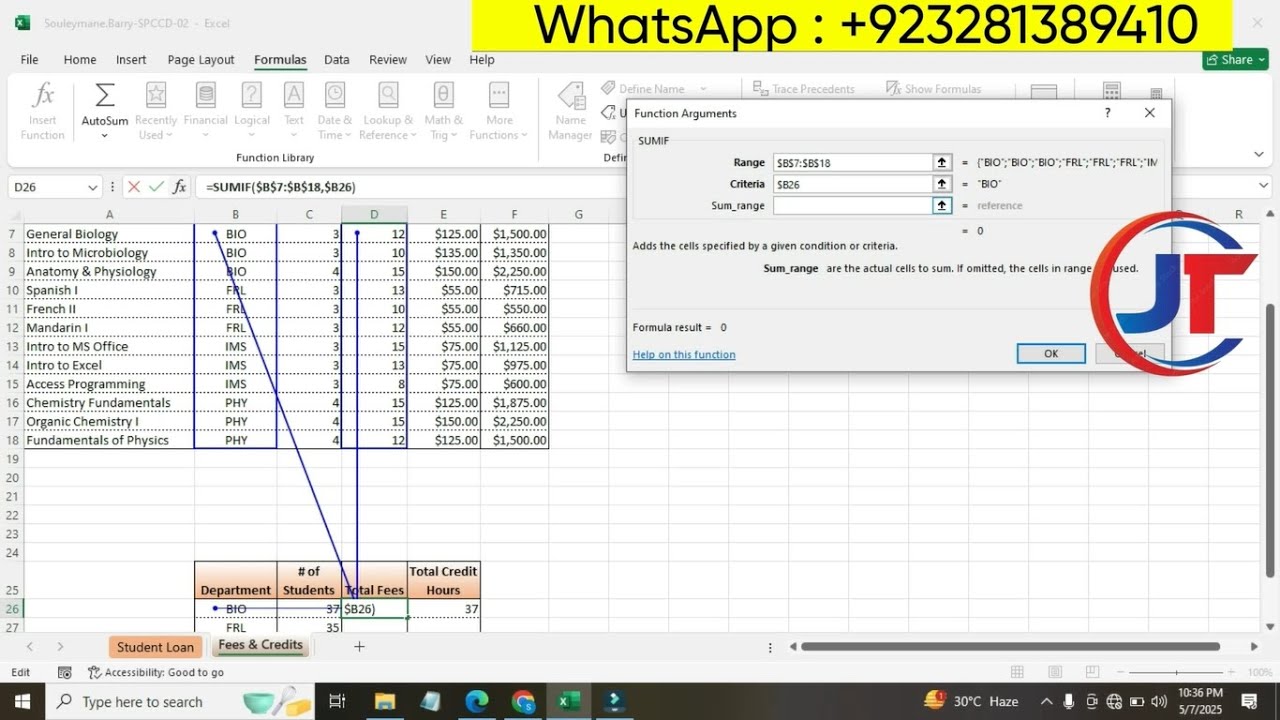
Task: Click Trace Precedents button
Action: pyautogui.click(x=803, y=89)
